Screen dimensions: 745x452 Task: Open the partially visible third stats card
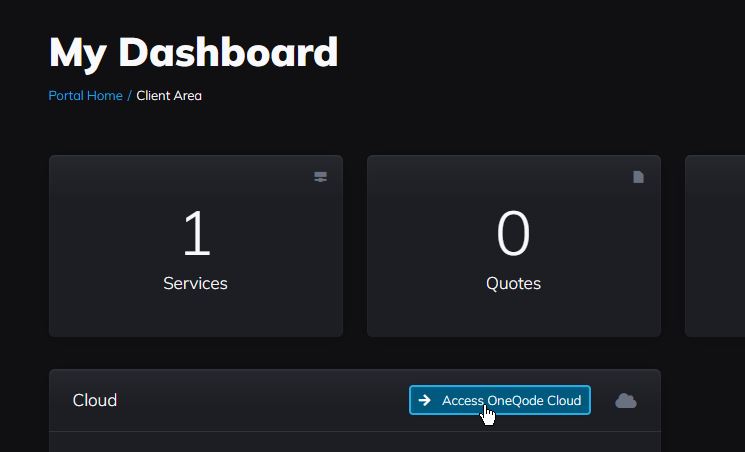tap(715, 245)
